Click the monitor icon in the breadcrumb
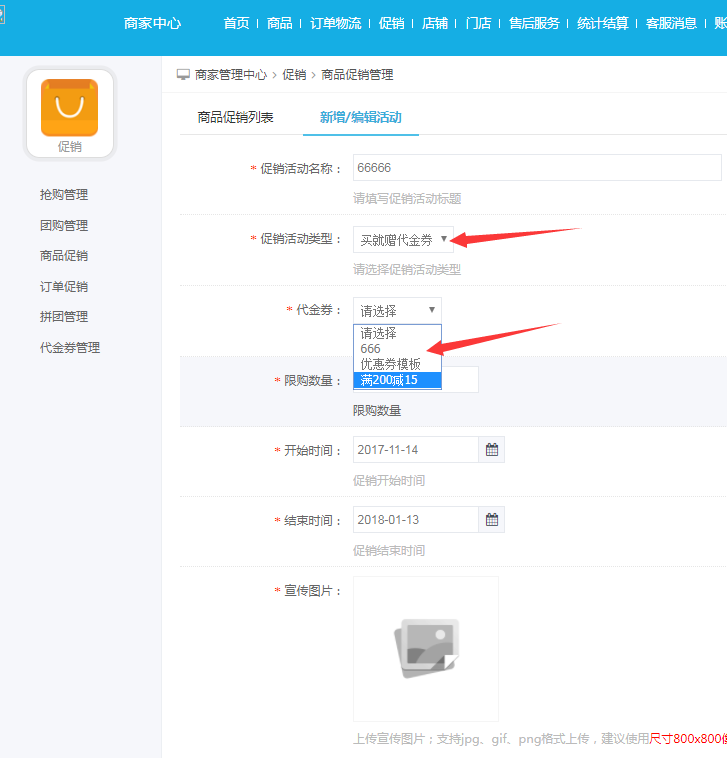 [183, 75]
